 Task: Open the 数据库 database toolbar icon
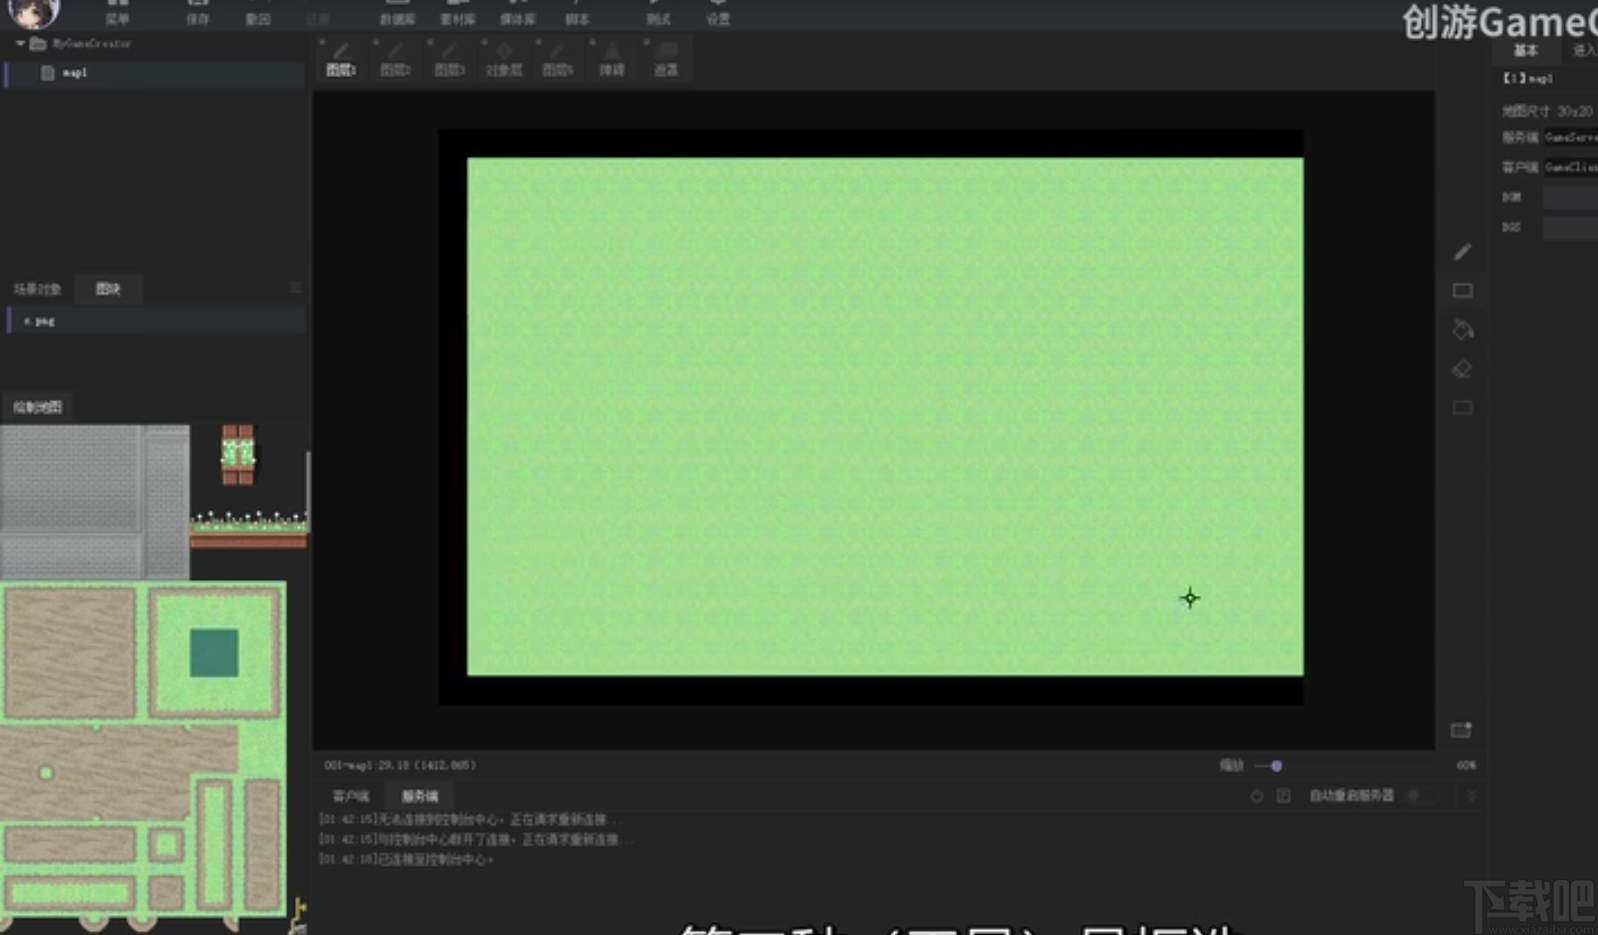397,12
